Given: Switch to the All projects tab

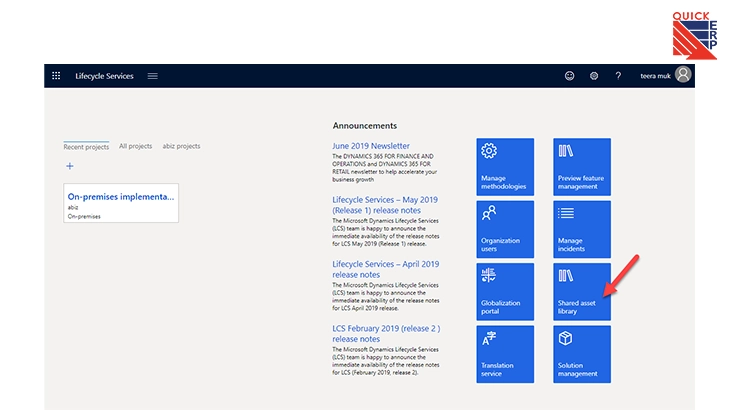Looking at the screenshot, I should click(x=135, y=146).
